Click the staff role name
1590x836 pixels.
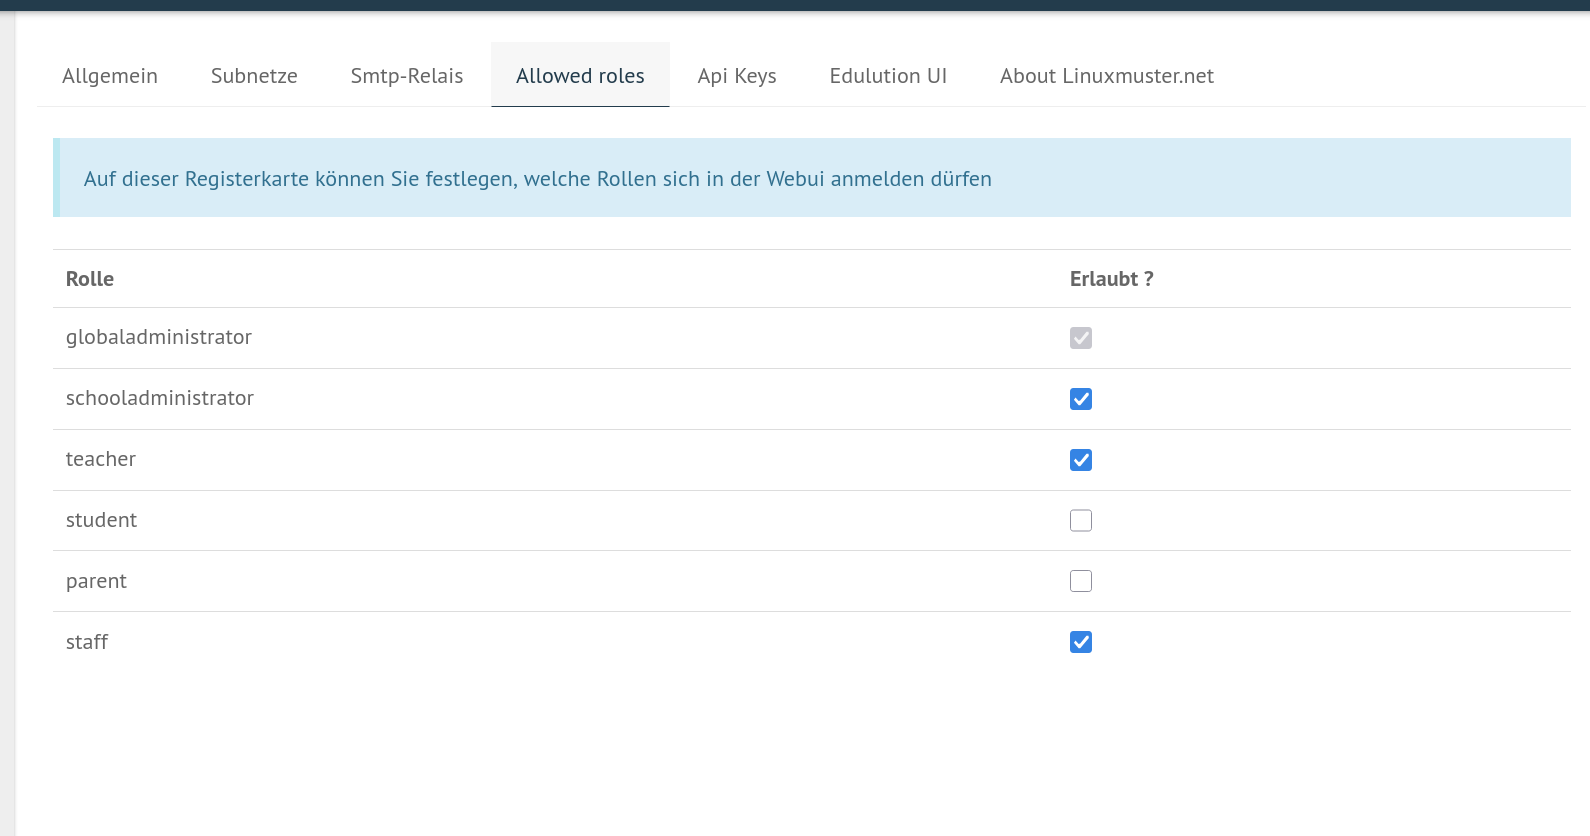(87, 642)
